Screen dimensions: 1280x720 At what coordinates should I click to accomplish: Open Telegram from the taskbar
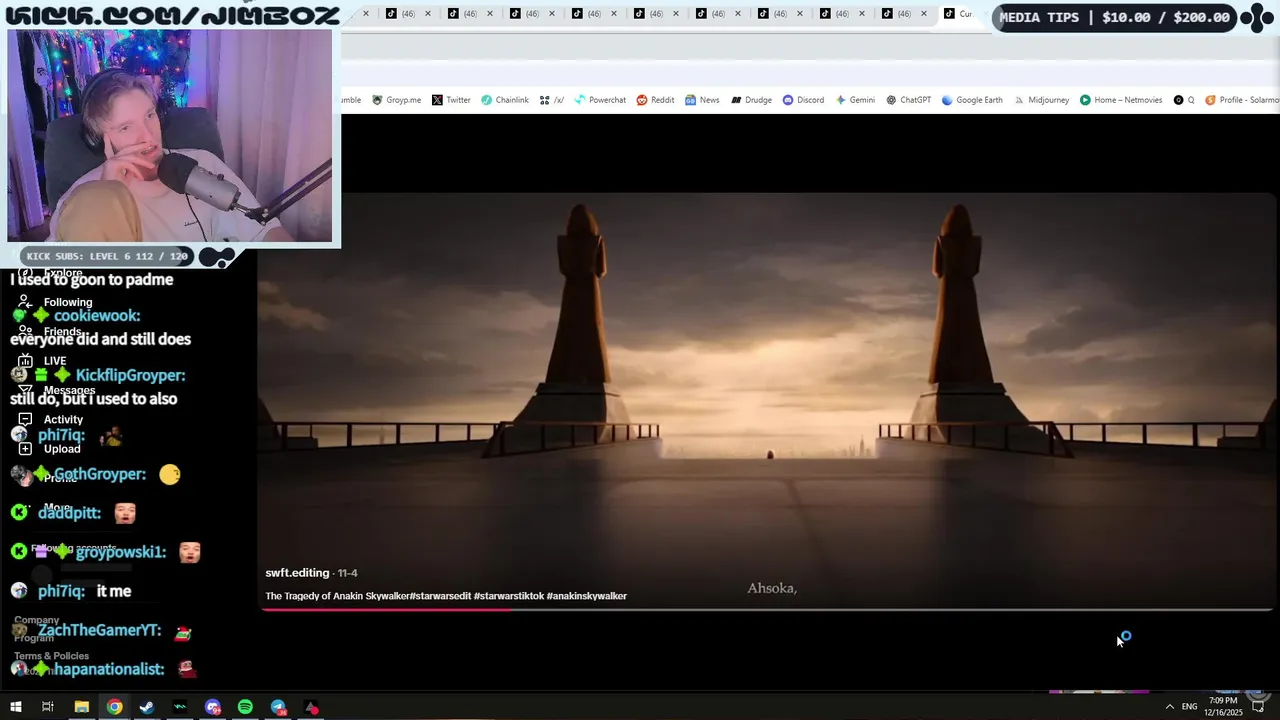pos(278,707)
